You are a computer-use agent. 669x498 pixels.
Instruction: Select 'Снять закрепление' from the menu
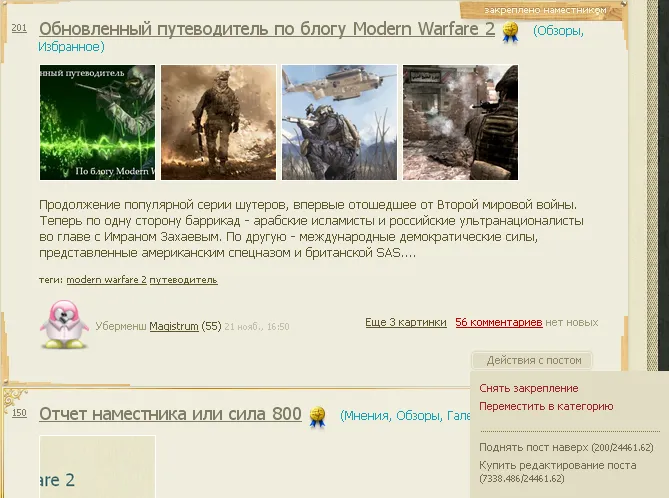pyautogui.click(x=529, y=388)
